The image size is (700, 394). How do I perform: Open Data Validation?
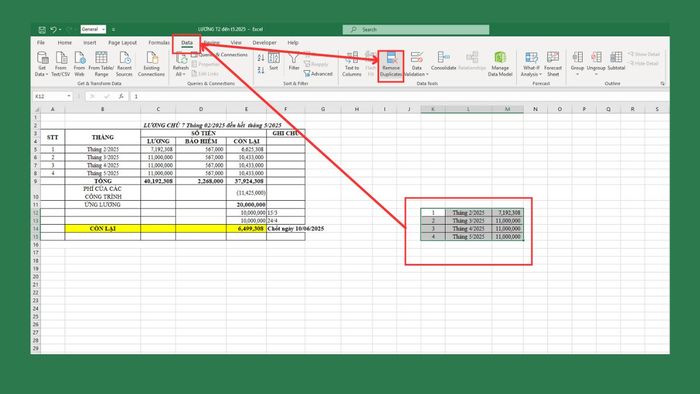point(417,64)
